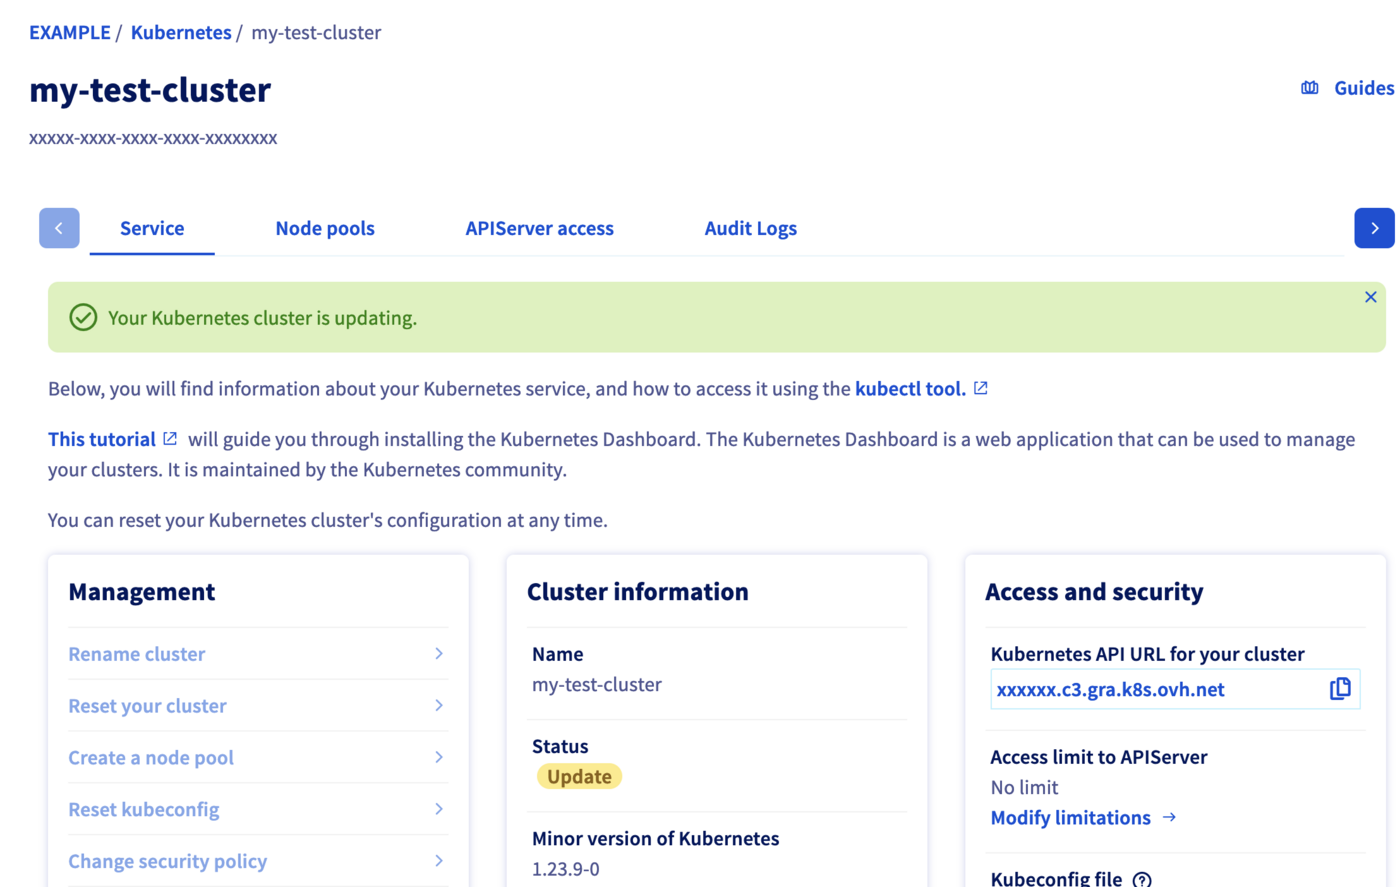Click external link icon next to kubectl tool
1400x887 pixels.
tap(981, 388)
